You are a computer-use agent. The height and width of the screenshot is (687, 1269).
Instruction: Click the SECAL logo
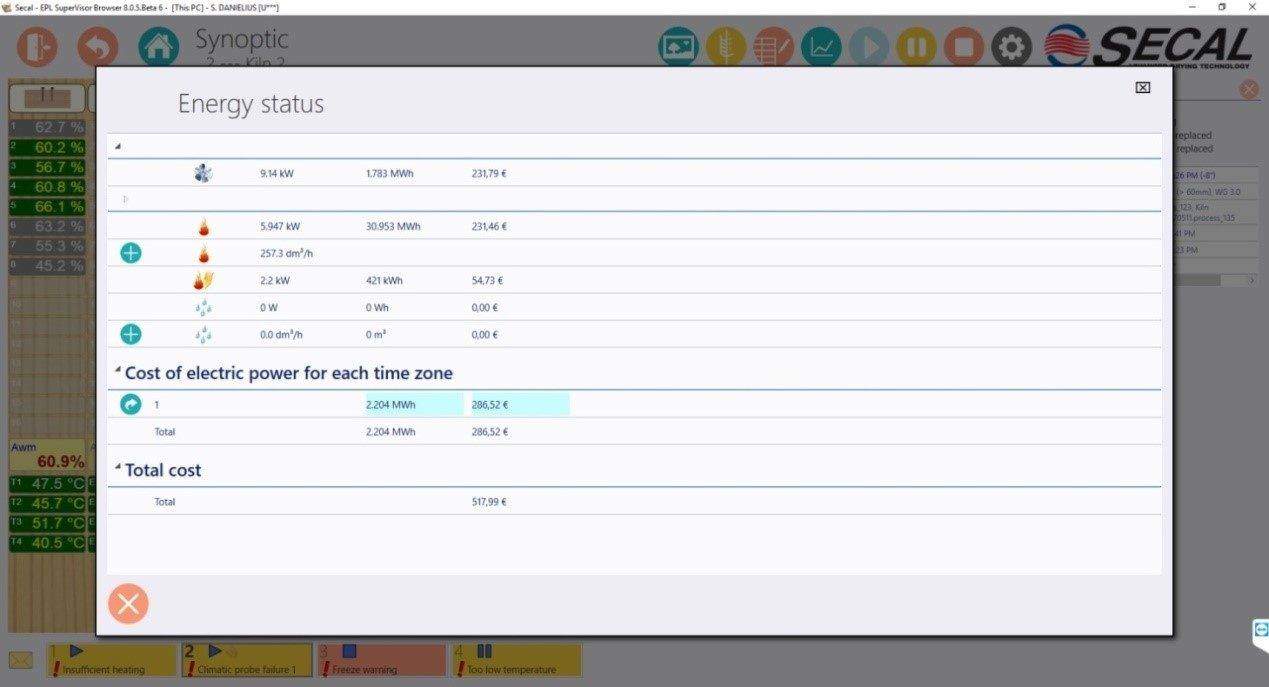(1149, 47)
